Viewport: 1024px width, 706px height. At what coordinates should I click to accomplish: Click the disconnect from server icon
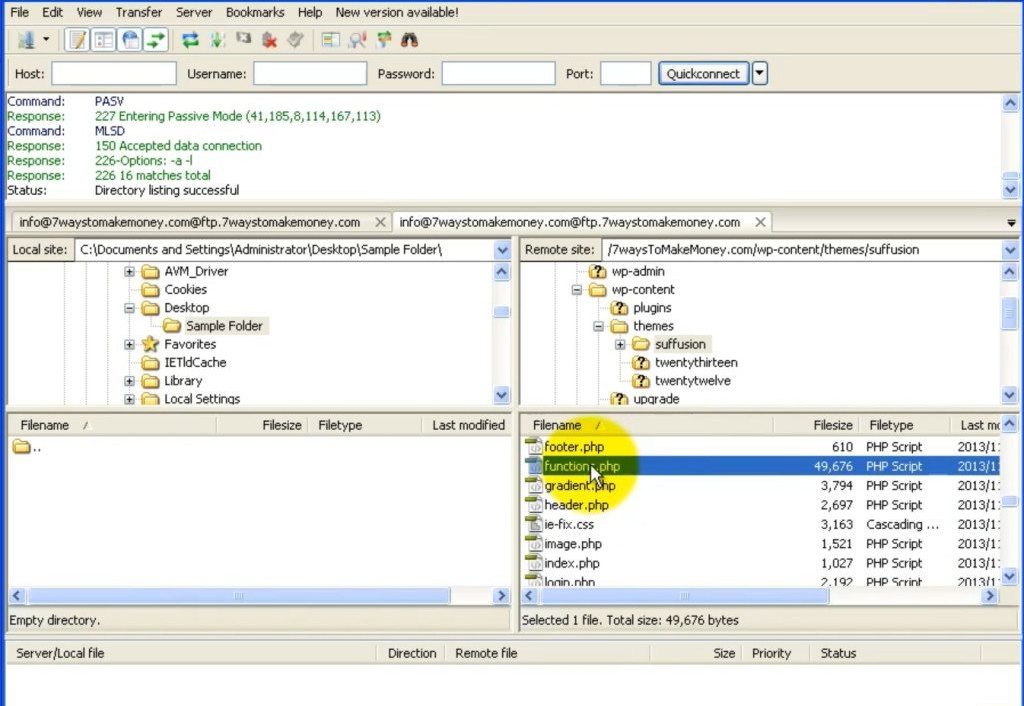point(269,40)
